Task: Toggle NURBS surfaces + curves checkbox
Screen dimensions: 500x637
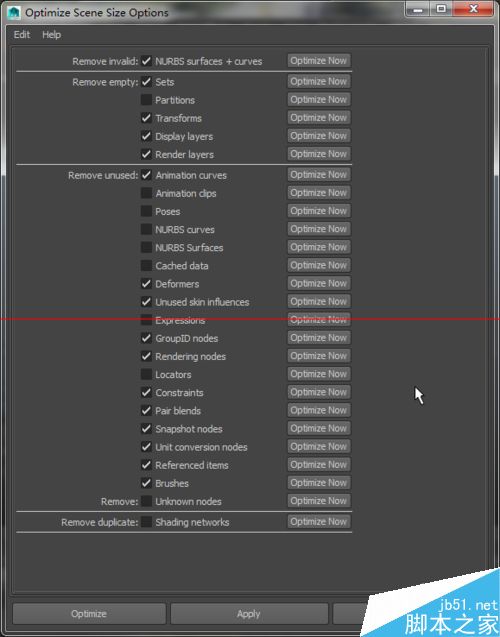Action: point(146,61)
